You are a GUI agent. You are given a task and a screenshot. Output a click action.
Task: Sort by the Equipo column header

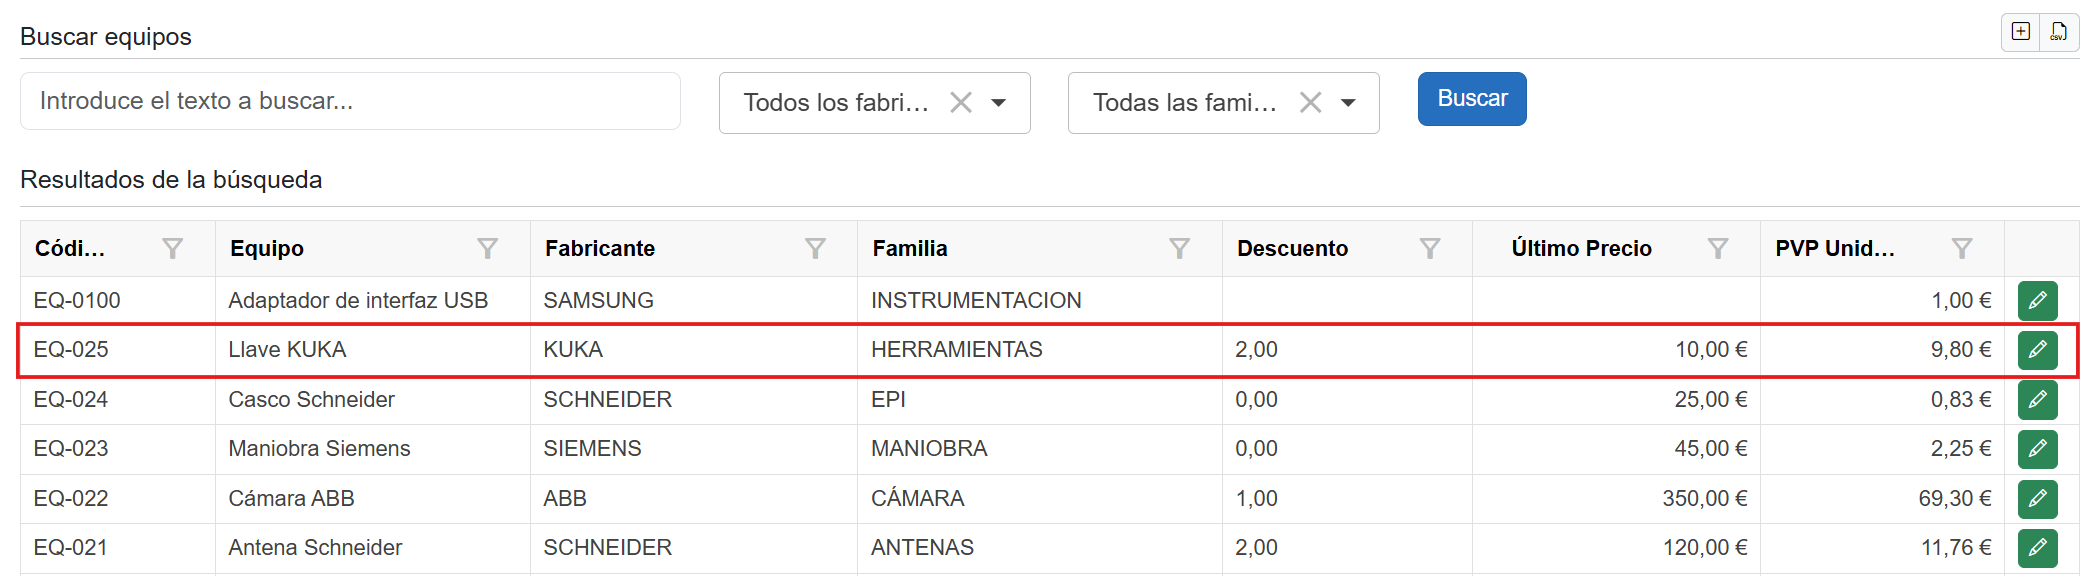[267, 248]
